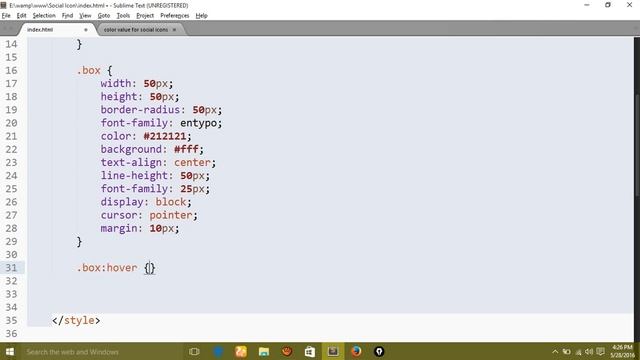Open the Preferences menu

174,16
